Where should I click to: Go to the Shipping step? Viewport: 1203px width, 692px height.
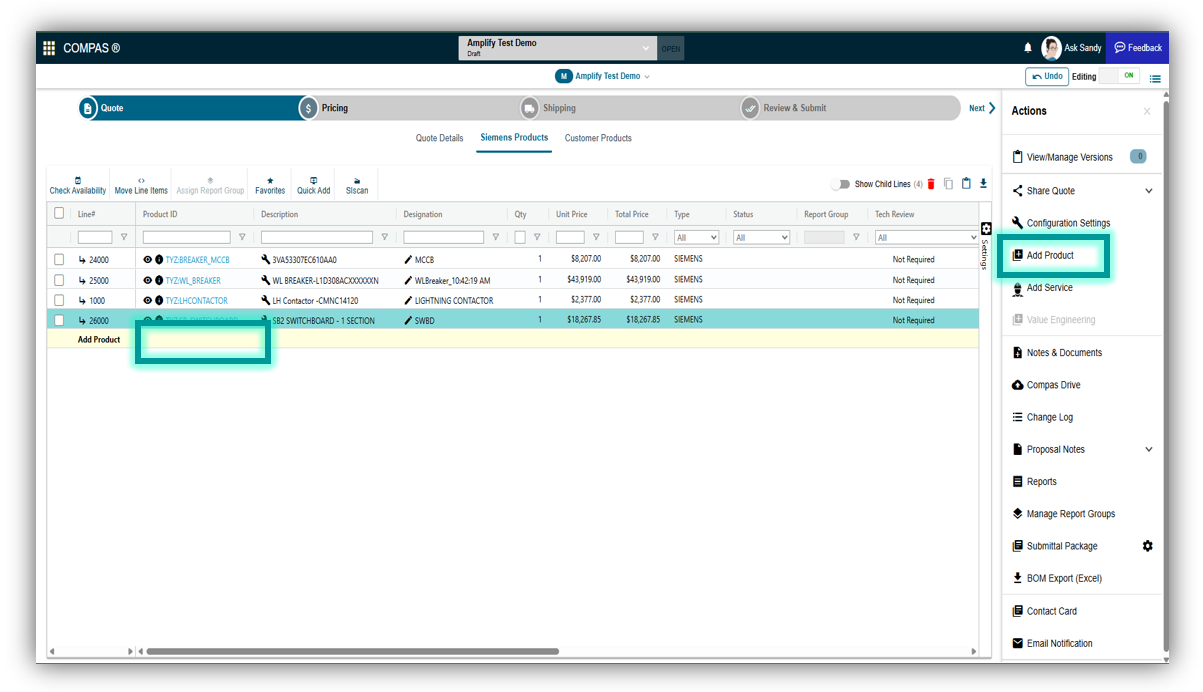click(x=548, y=108)
